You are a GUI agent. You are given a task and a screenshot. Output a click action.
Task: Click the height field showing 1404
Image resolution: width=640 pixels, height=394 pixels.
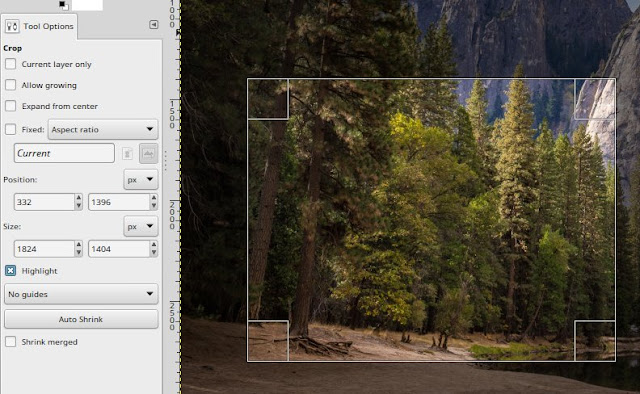(119, 249)
